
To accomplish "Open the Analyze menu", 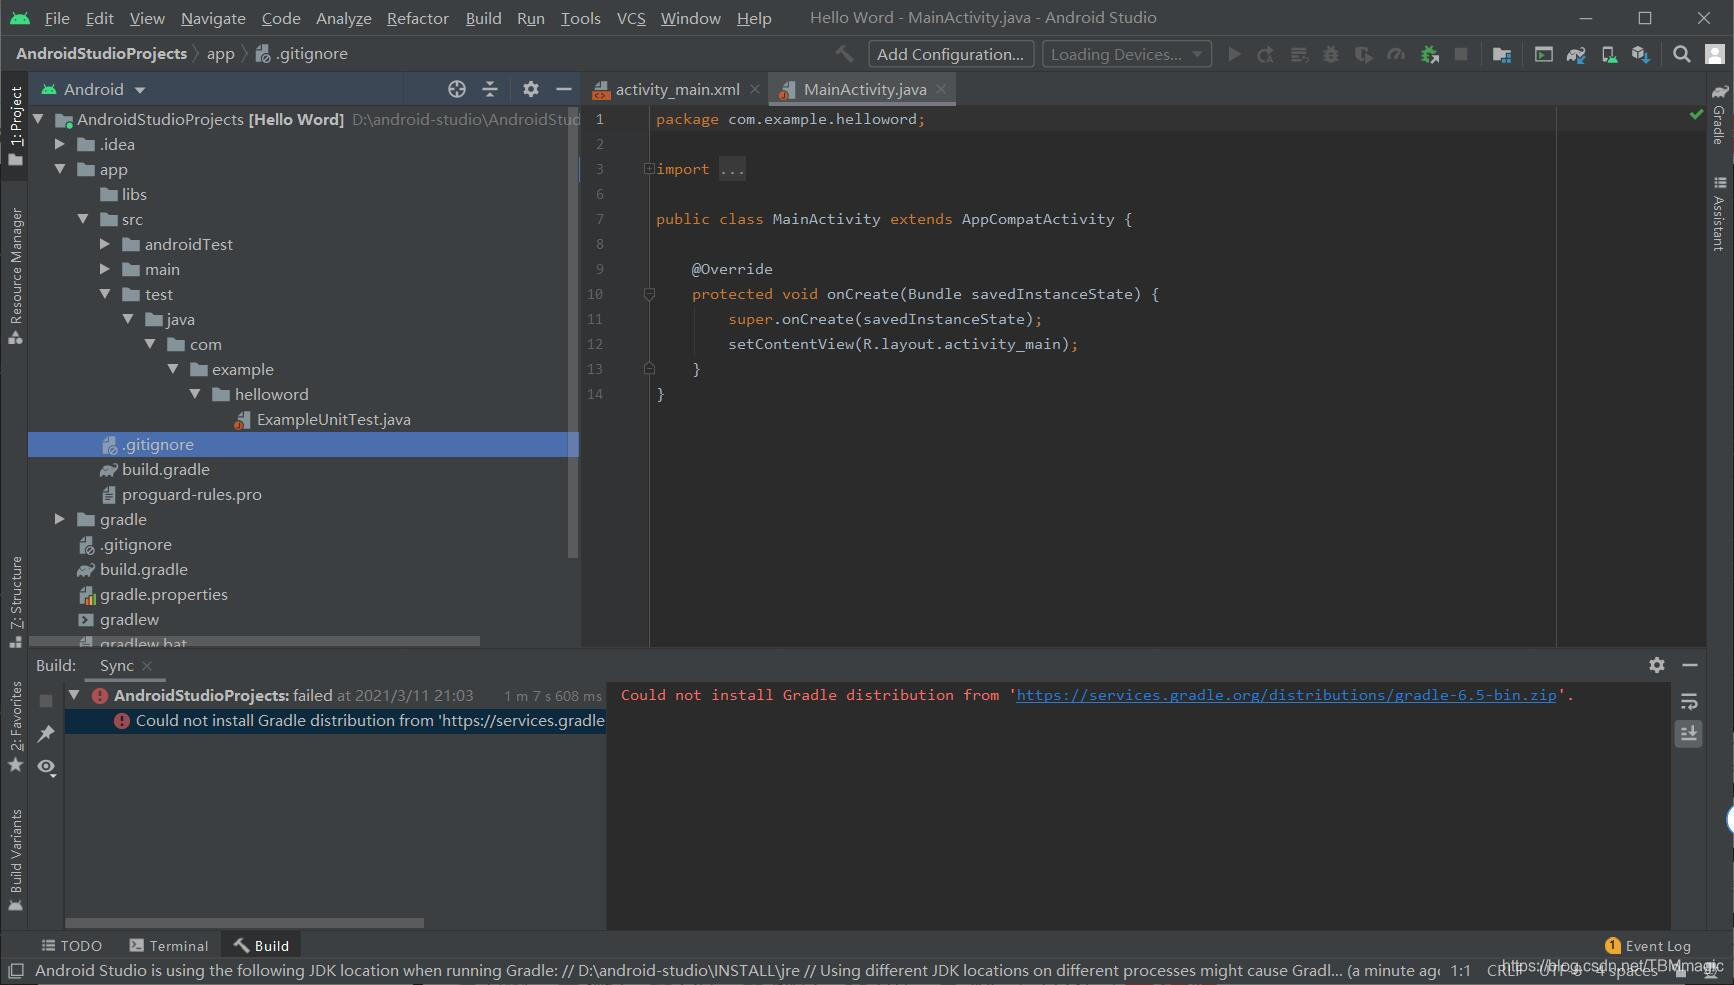I will [344, 18].
